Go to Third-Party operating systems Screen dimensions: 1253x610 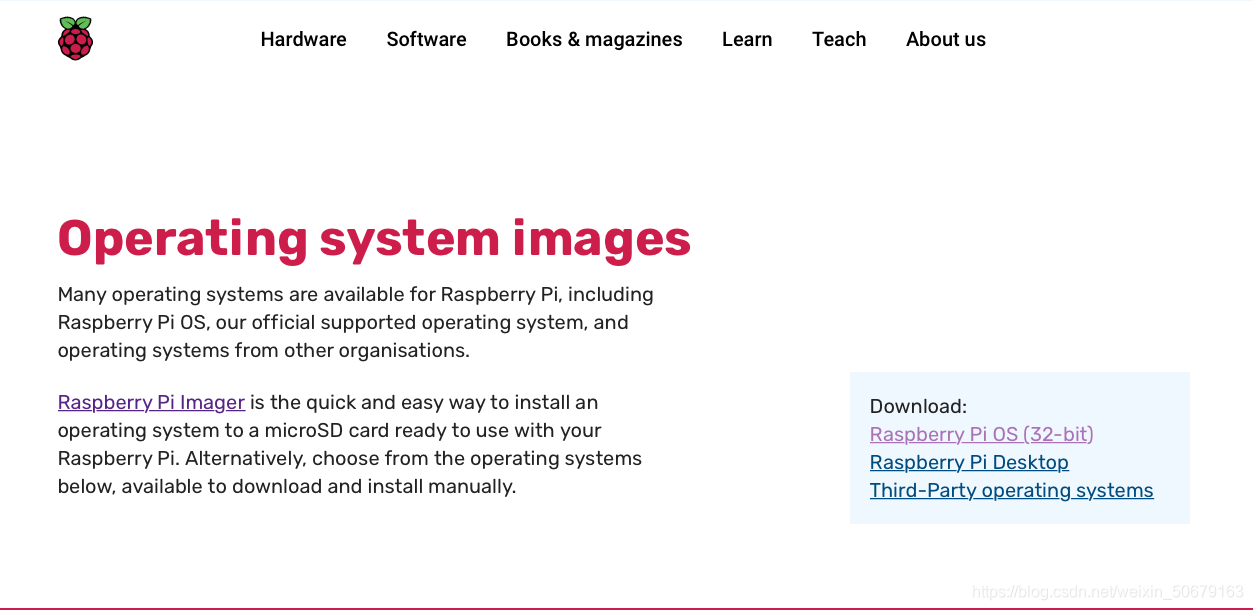tap(1011, 490)
